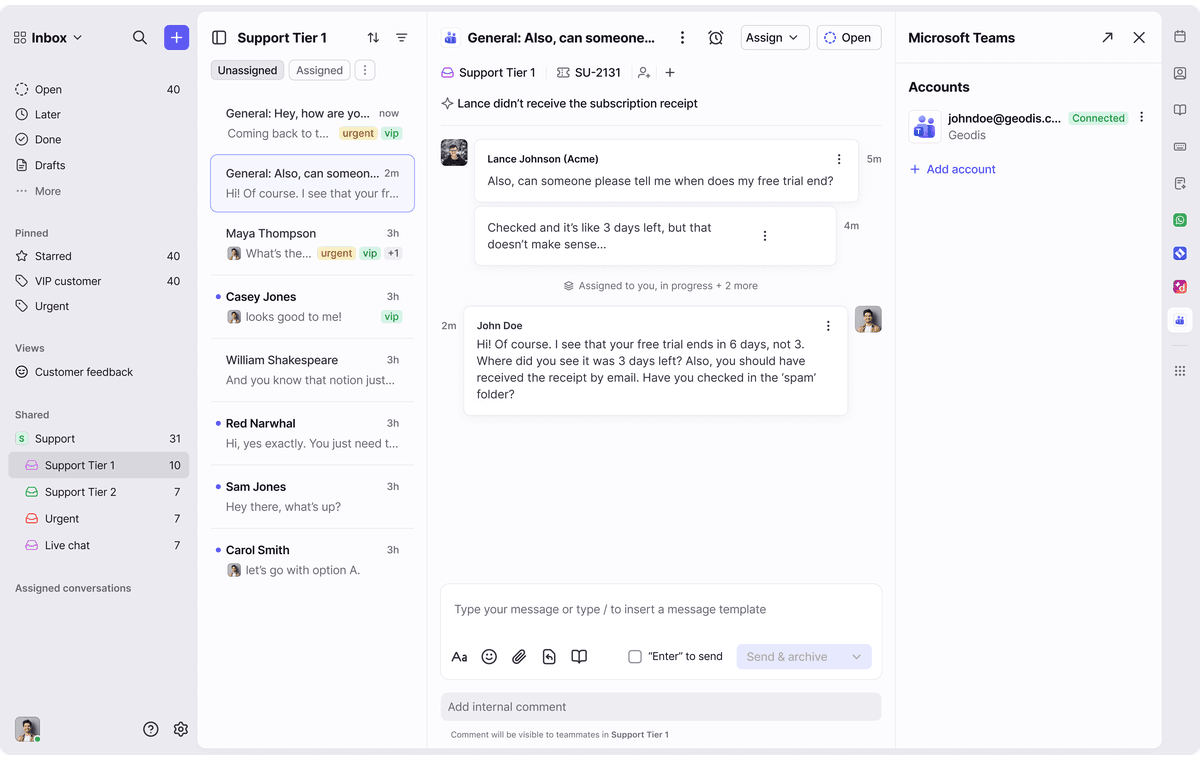1200x760 pixels.
Task: Expand "Assigned to you, in progress + 2 more"
Action: [661, 286]
